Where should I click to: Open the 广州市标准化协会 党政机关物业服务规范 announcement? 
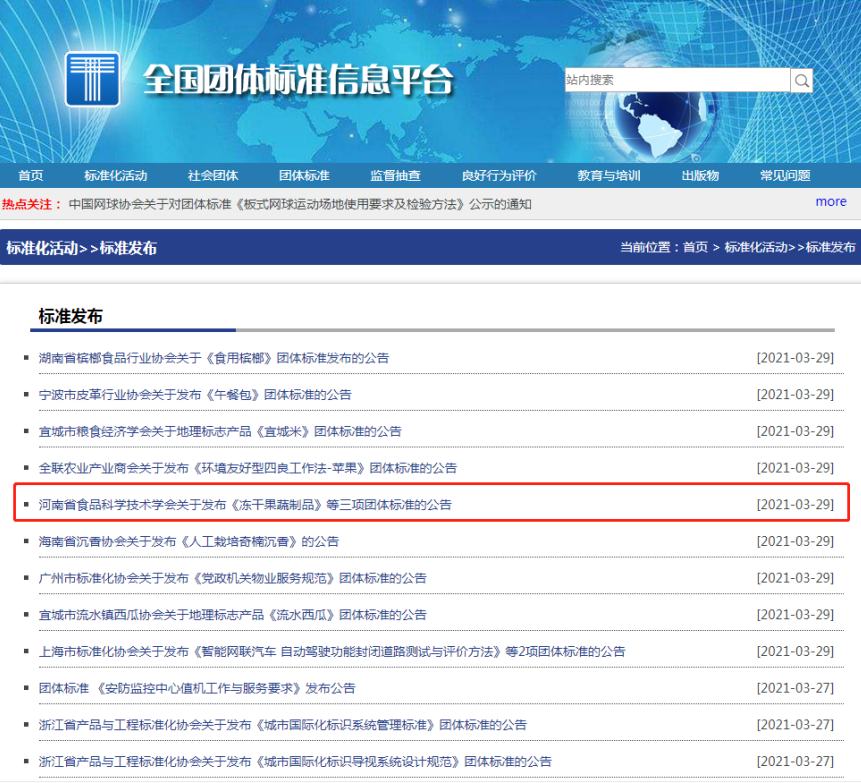coord(233,578)
